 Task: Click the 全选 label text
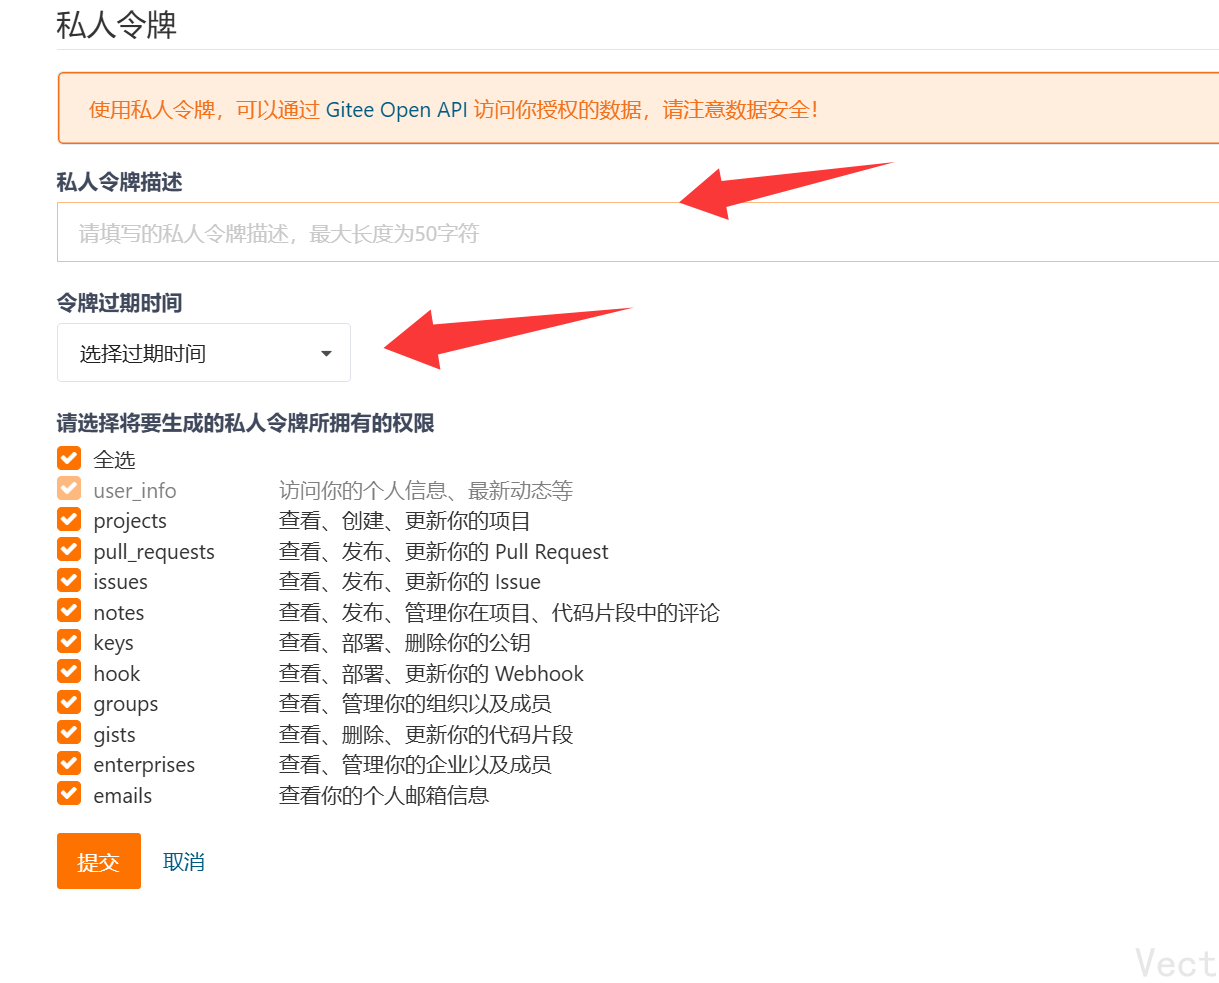(x=114, y=460)
